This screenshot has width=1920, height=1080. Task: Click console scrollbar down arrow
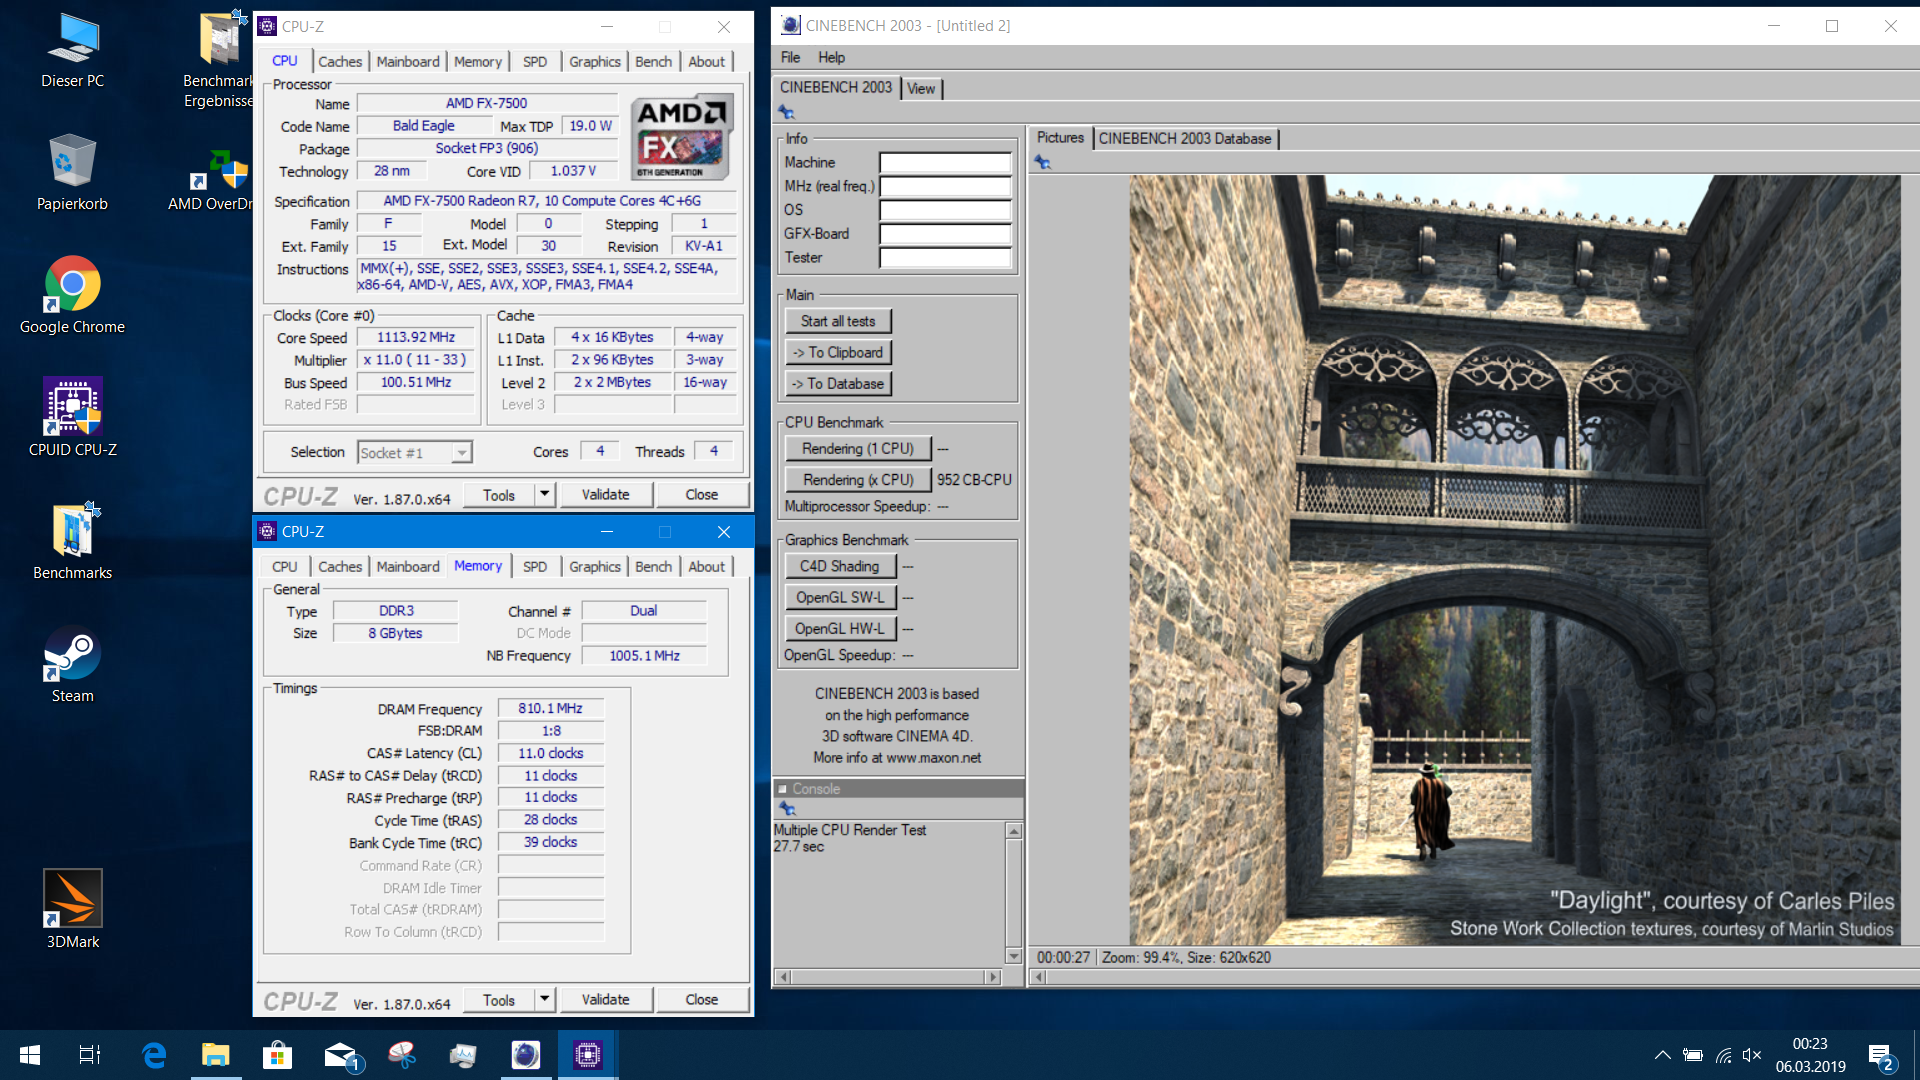point(1014,957)
